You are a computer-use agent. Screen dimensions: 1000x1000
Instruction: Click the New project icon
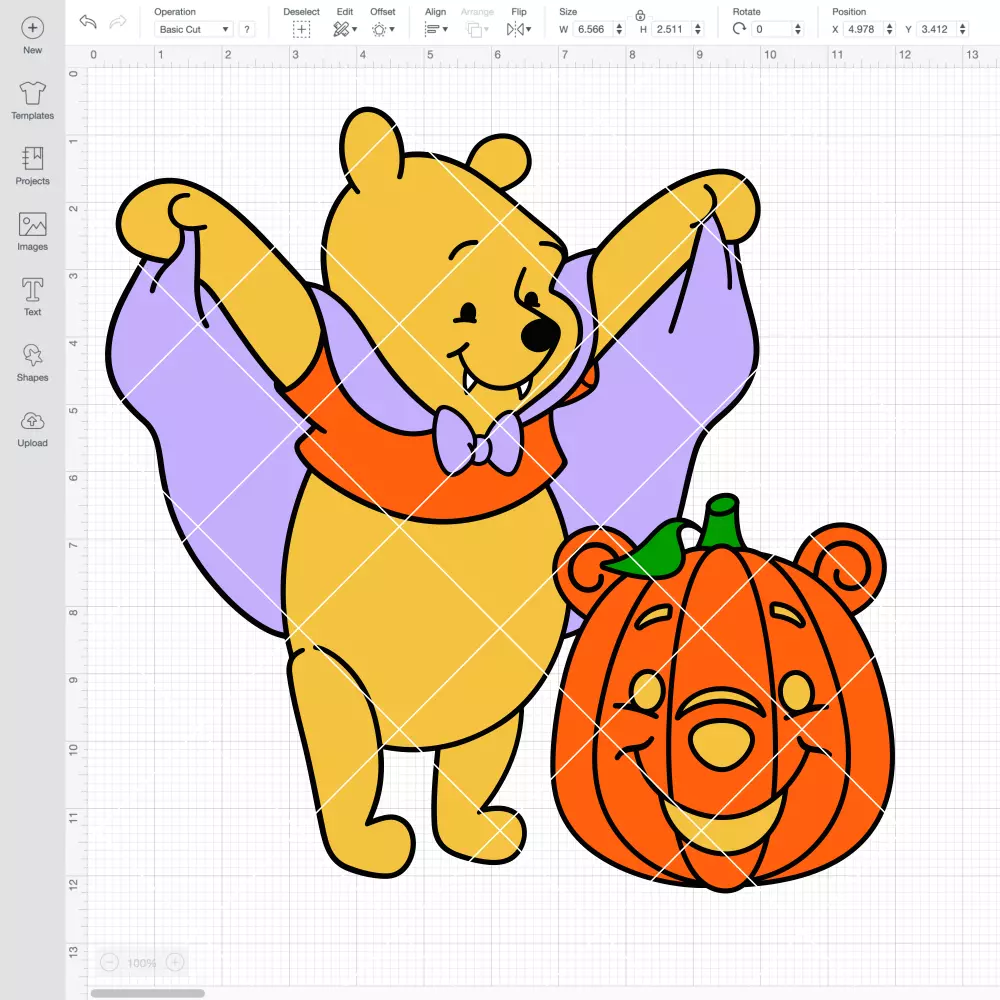33,28
